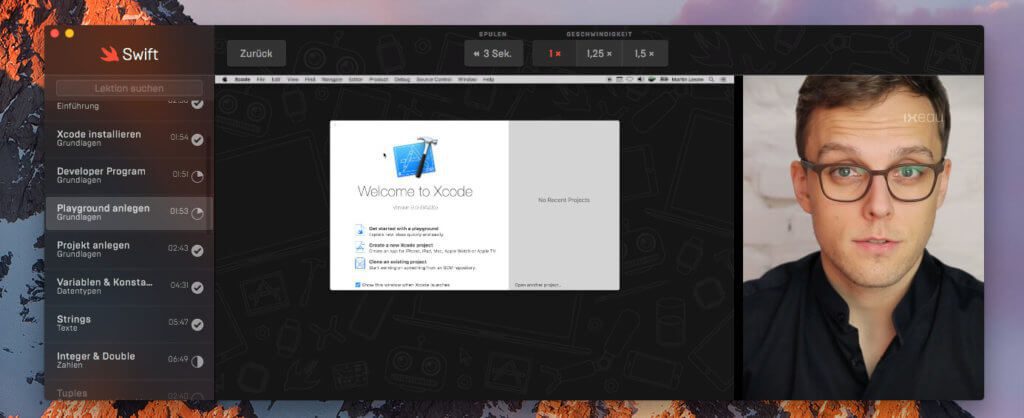
Task: Click the presenter webcam video
Action: click(863, 237)
